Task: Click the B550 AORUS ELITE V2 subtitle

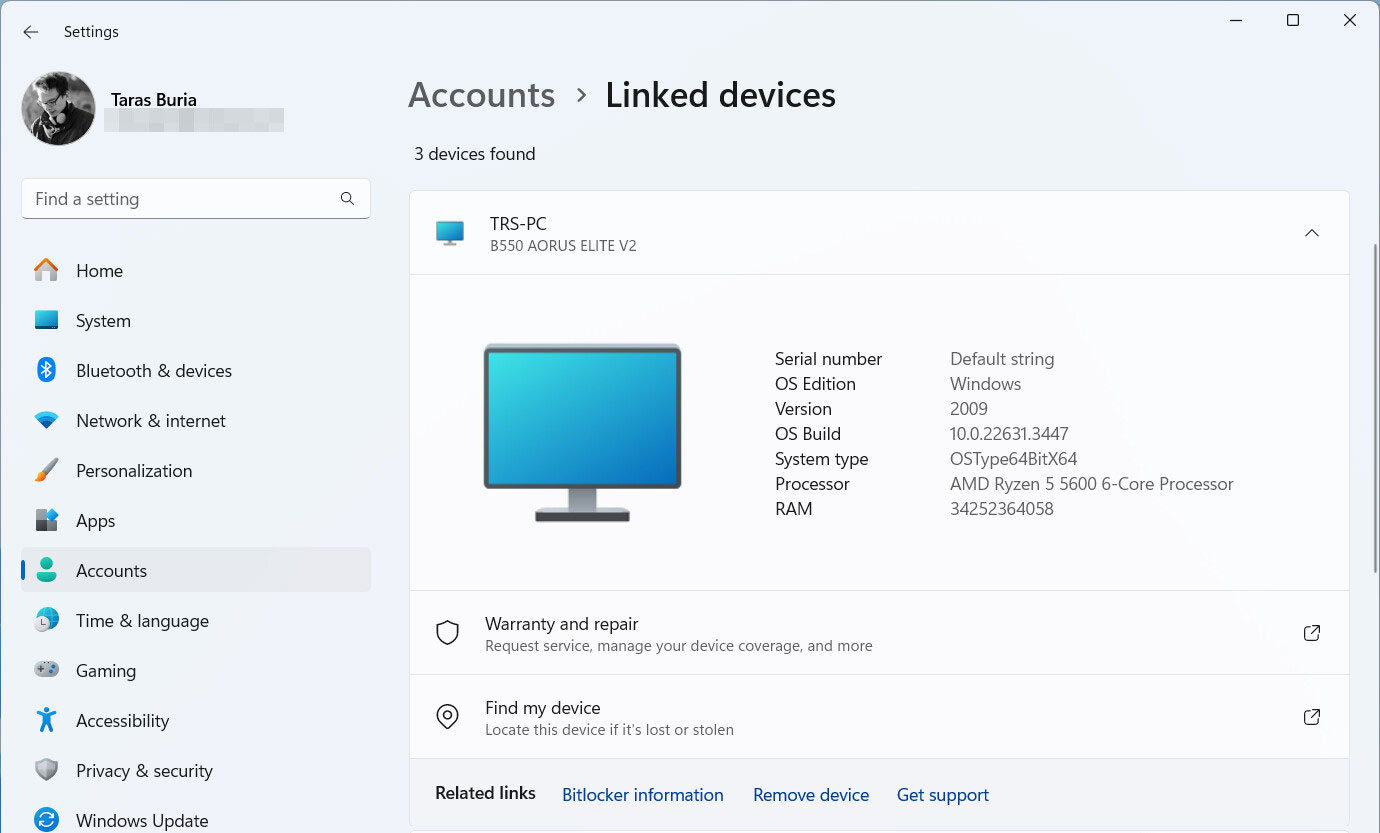Action: tap(563, 246)
